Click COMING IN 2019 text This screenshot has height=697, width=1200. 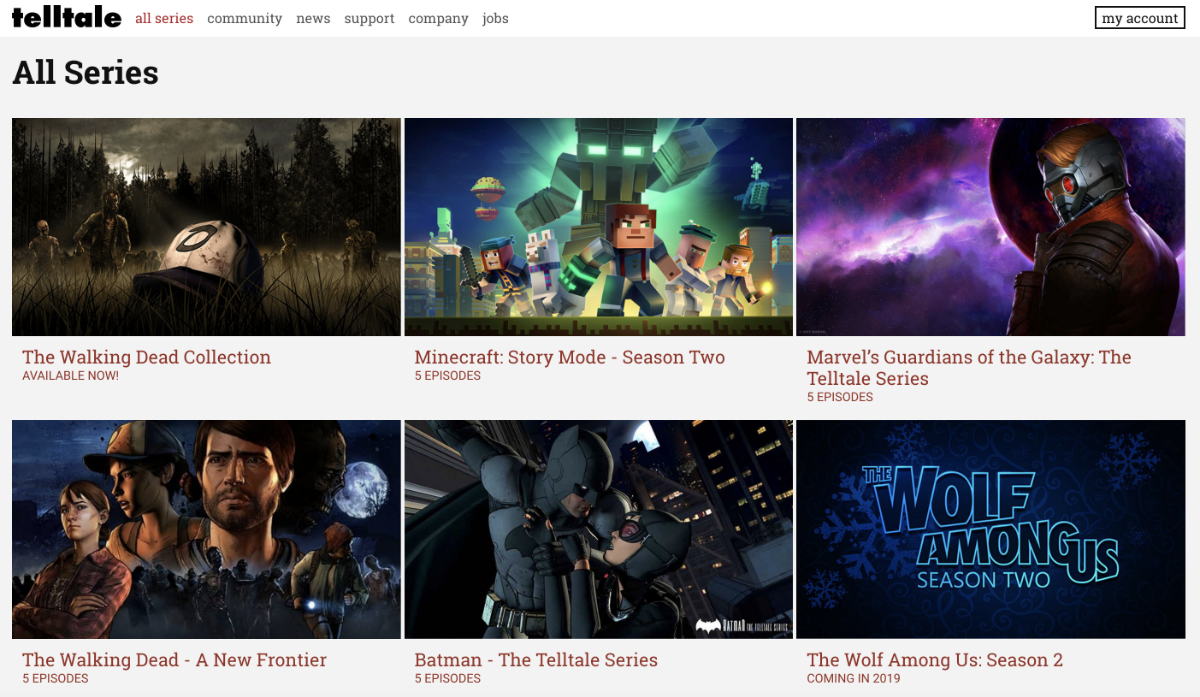point(853,679)
